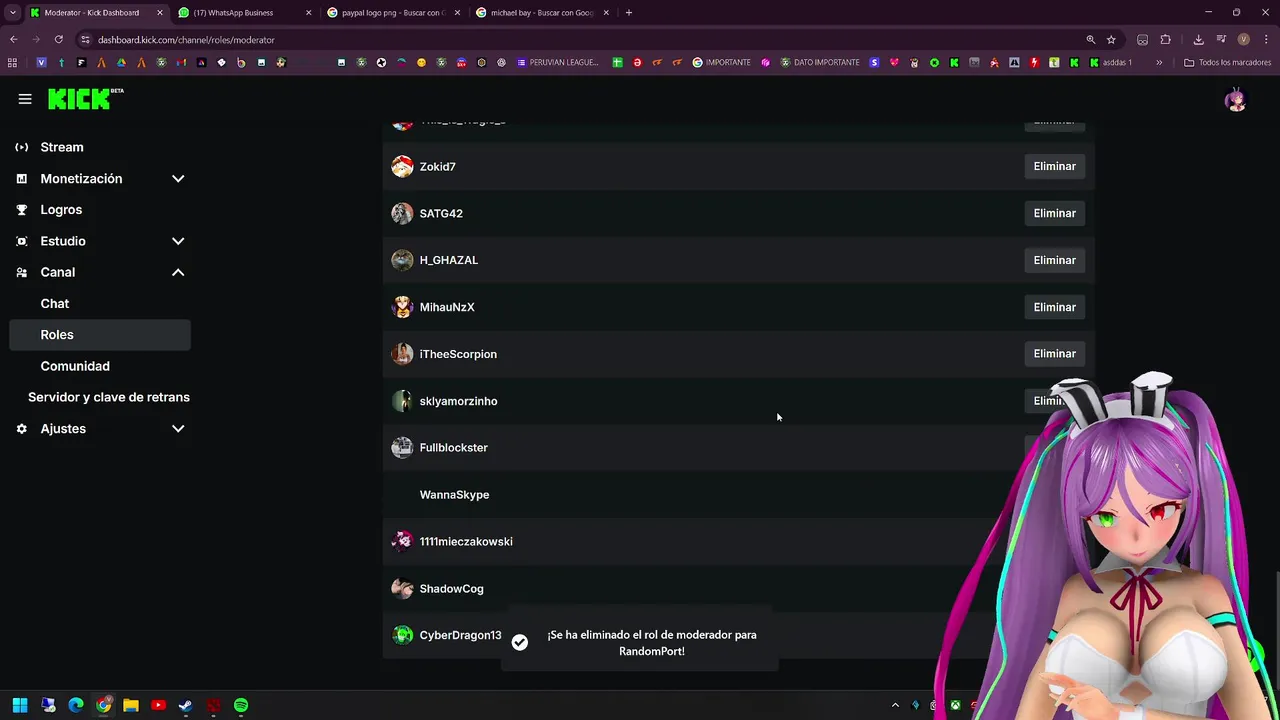Click the username 1111mieczakowski

click(x=466, y=542)
